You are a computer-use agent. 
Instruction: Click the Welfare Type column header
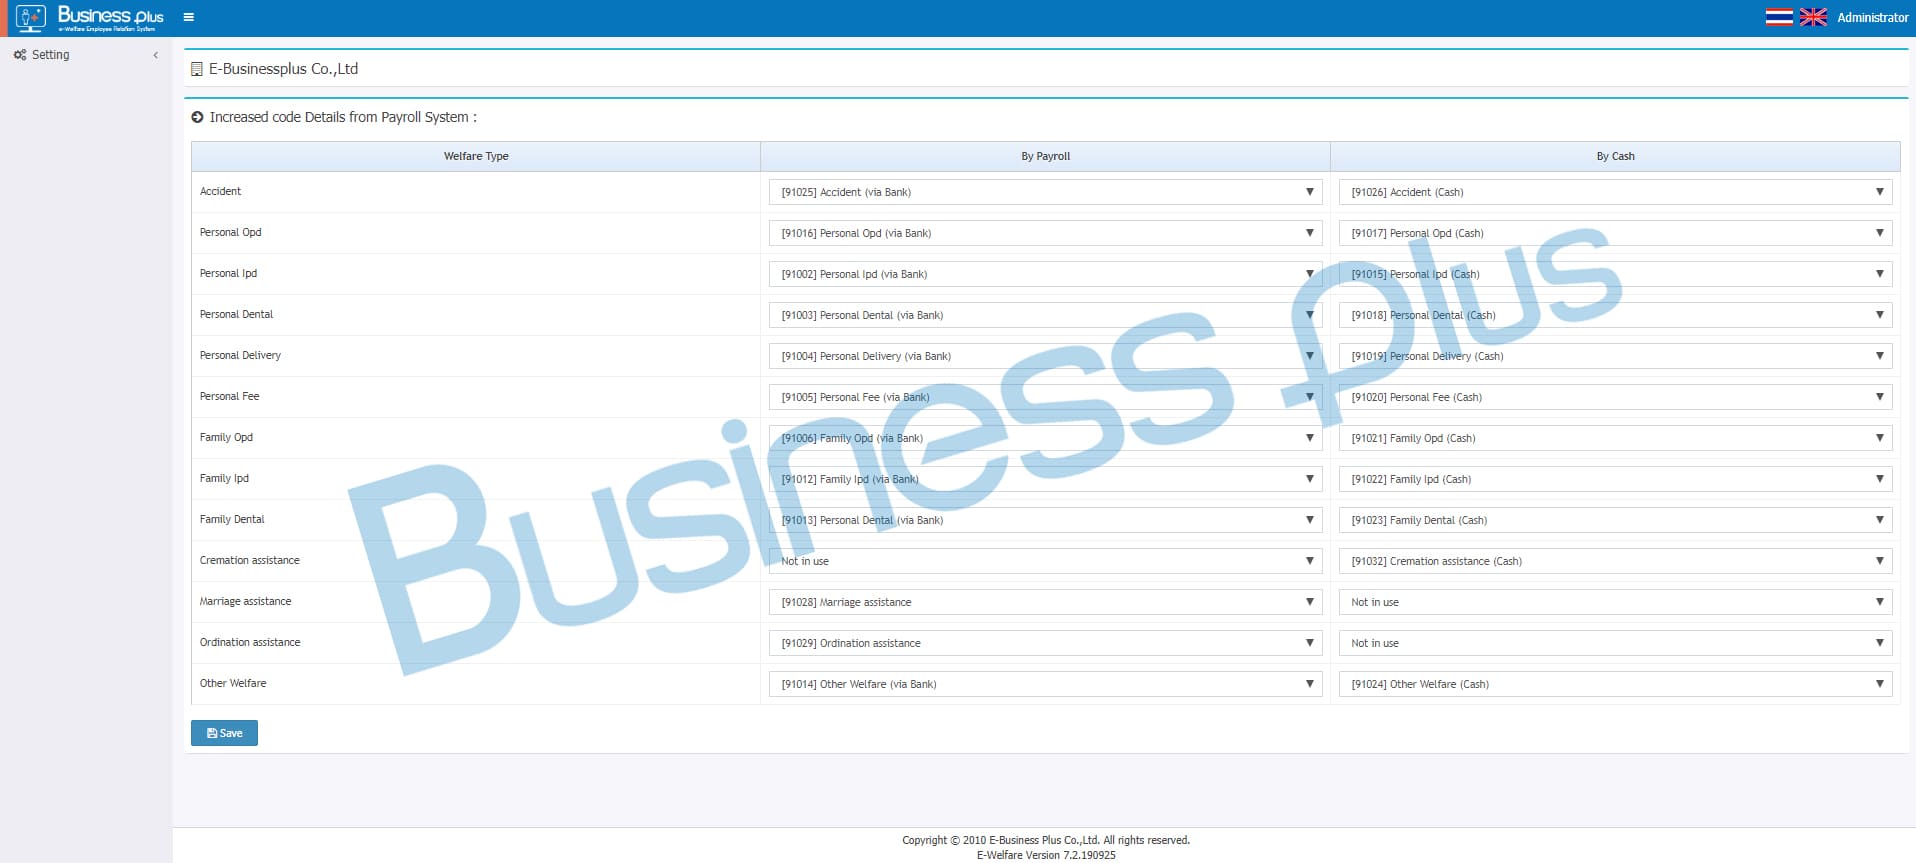pyautogui.click(x=476, y=156)
